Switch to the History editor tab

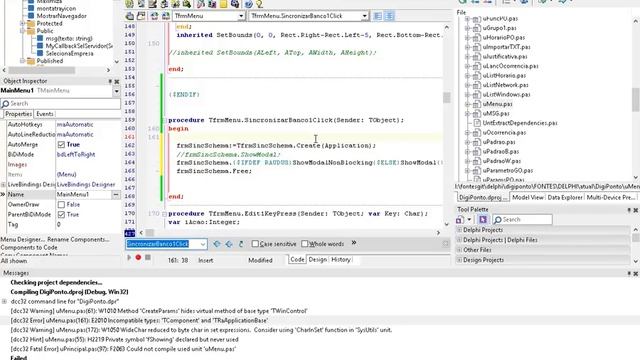341,260
